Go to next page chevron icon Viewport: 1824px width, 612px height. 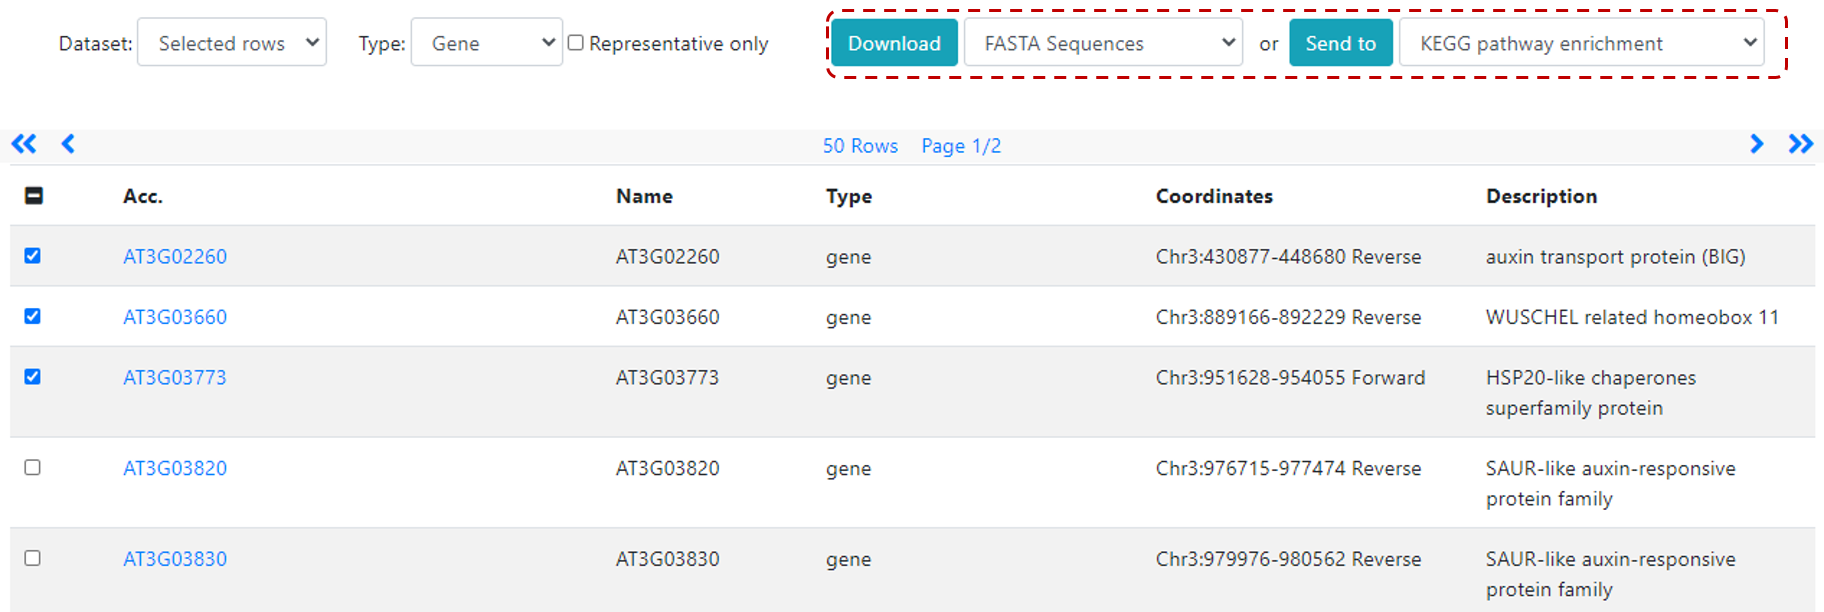[x=1757, y=144]
